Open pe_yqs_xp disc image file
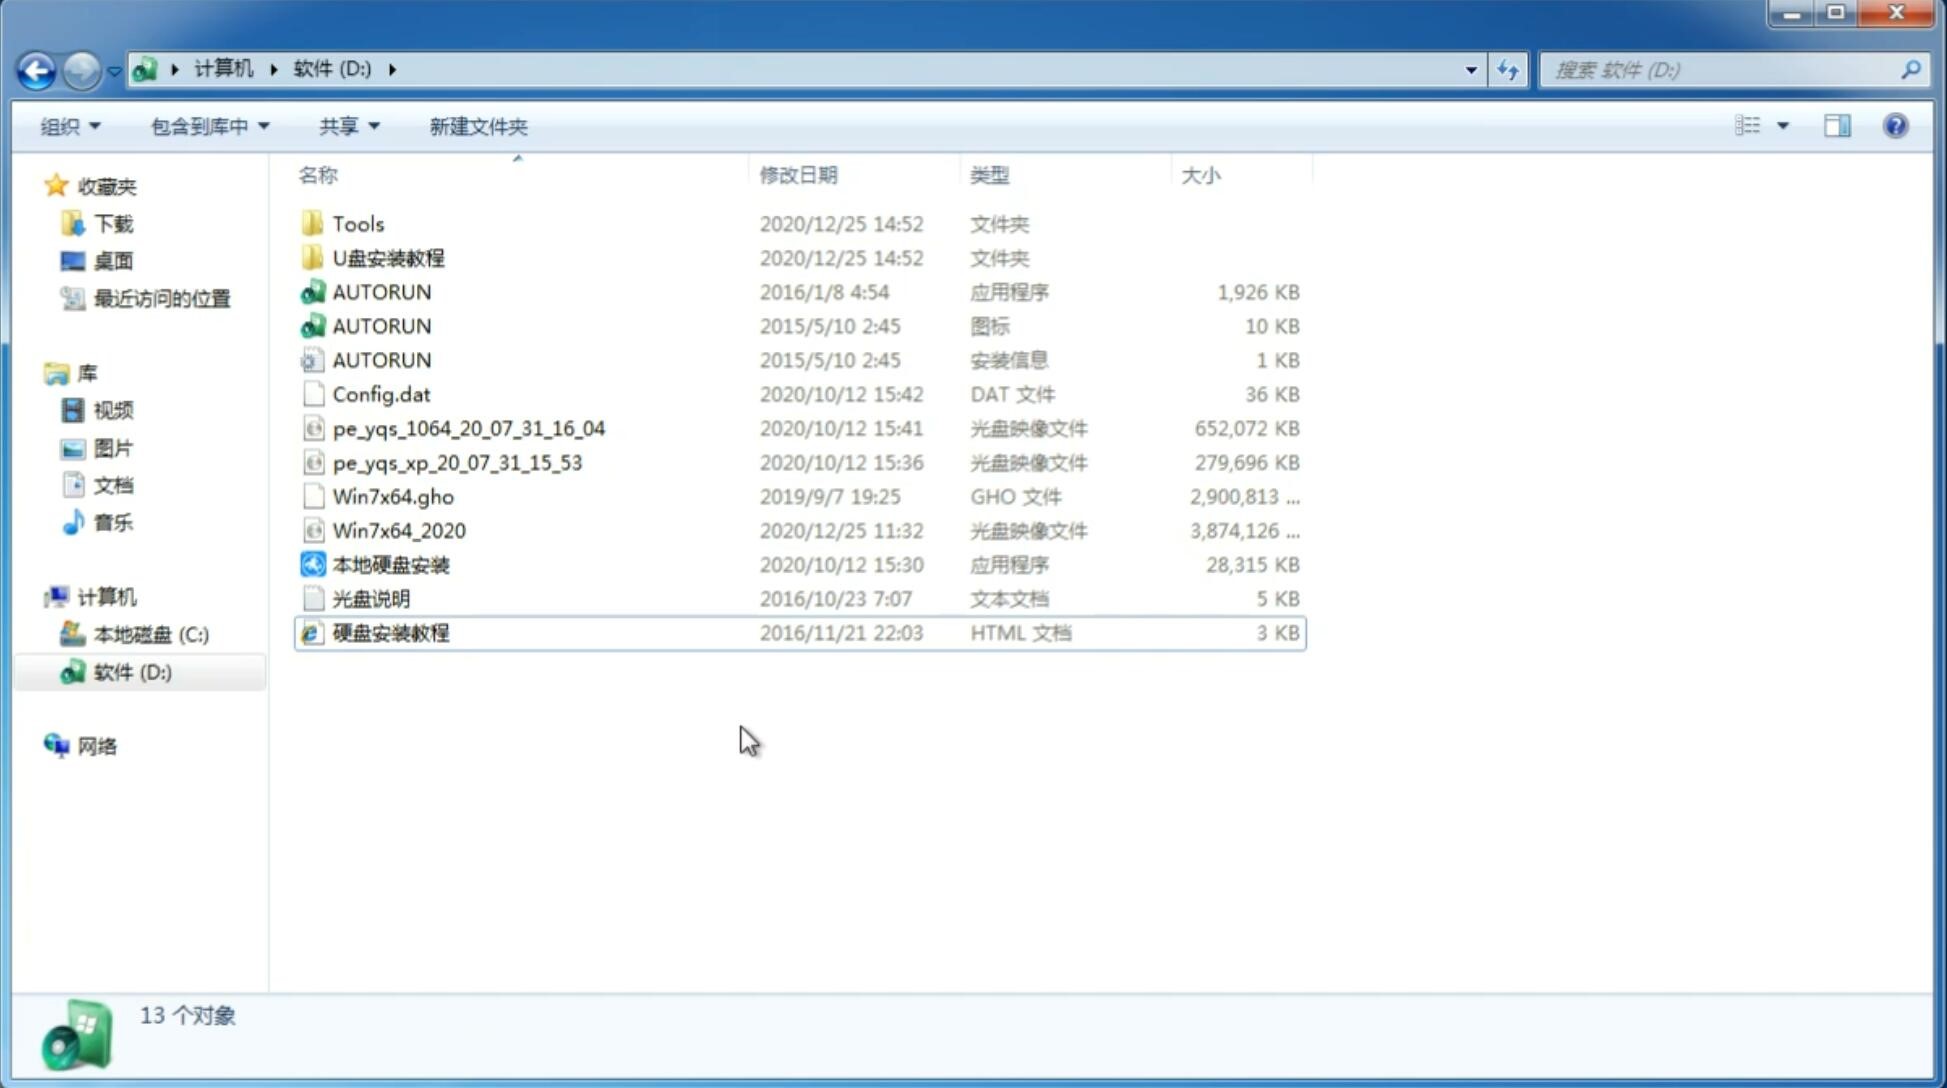The height and width of the screenshot is (1088, 1947). point(457,462)
